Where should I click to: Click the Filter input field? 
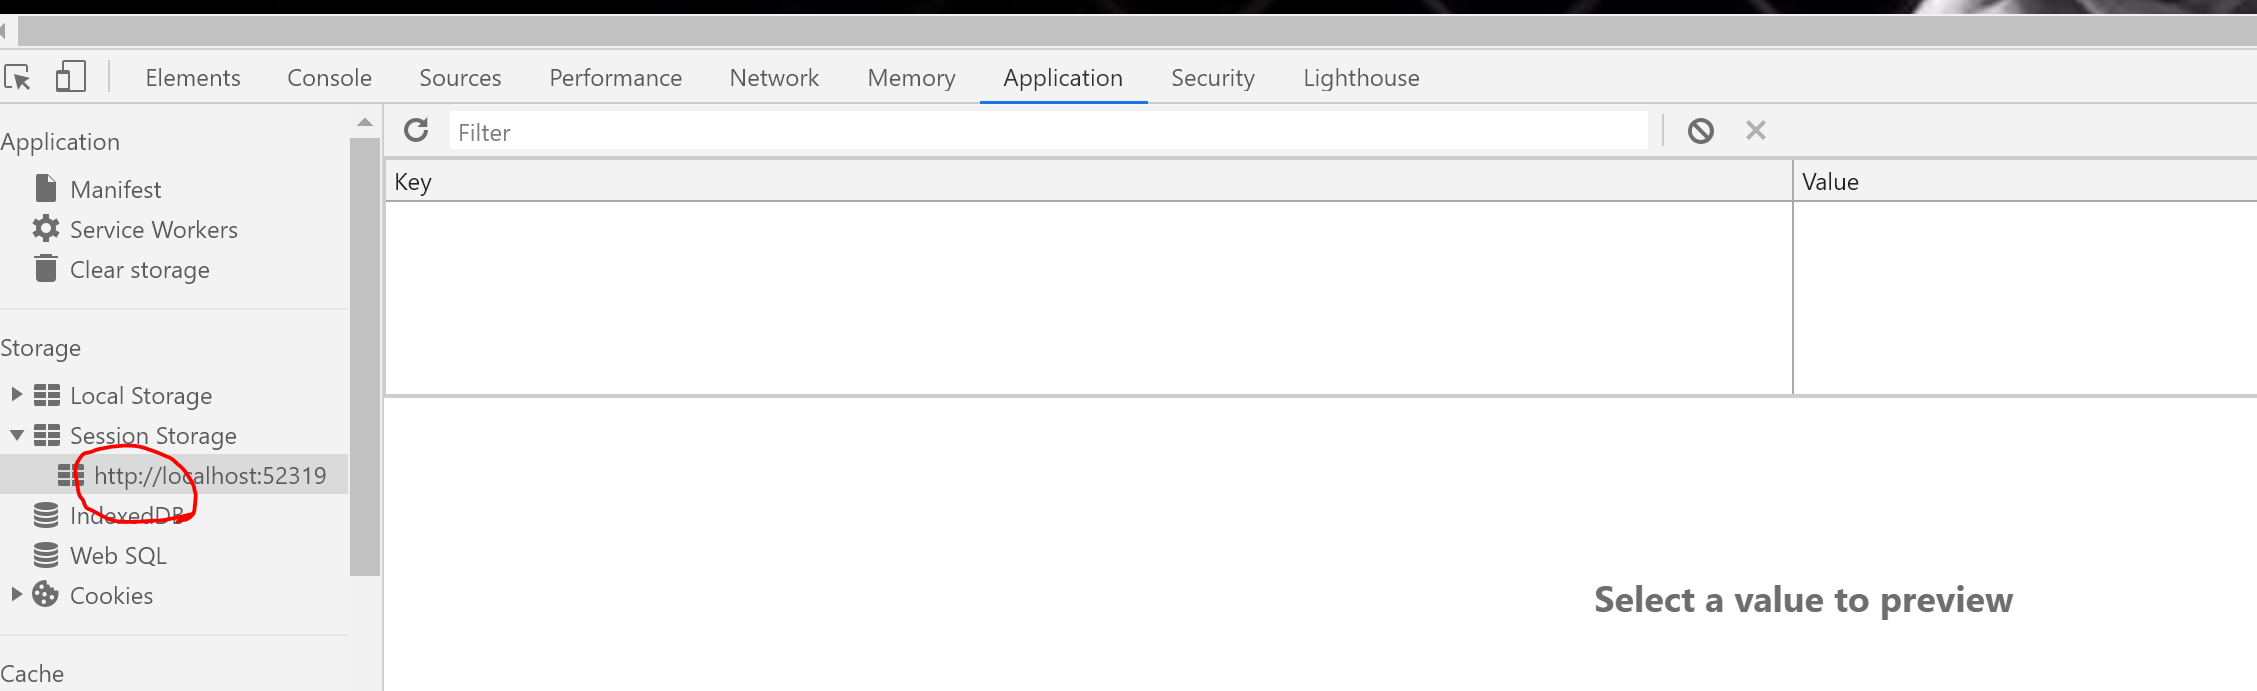point(1048,132)
